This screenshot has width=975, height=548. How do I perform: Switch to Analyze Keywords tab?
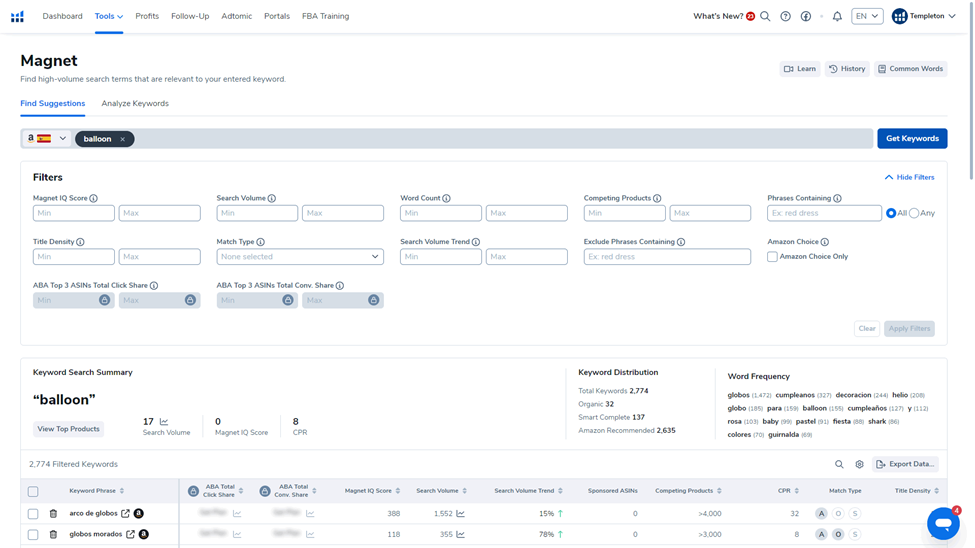click(x=135, y=104)
